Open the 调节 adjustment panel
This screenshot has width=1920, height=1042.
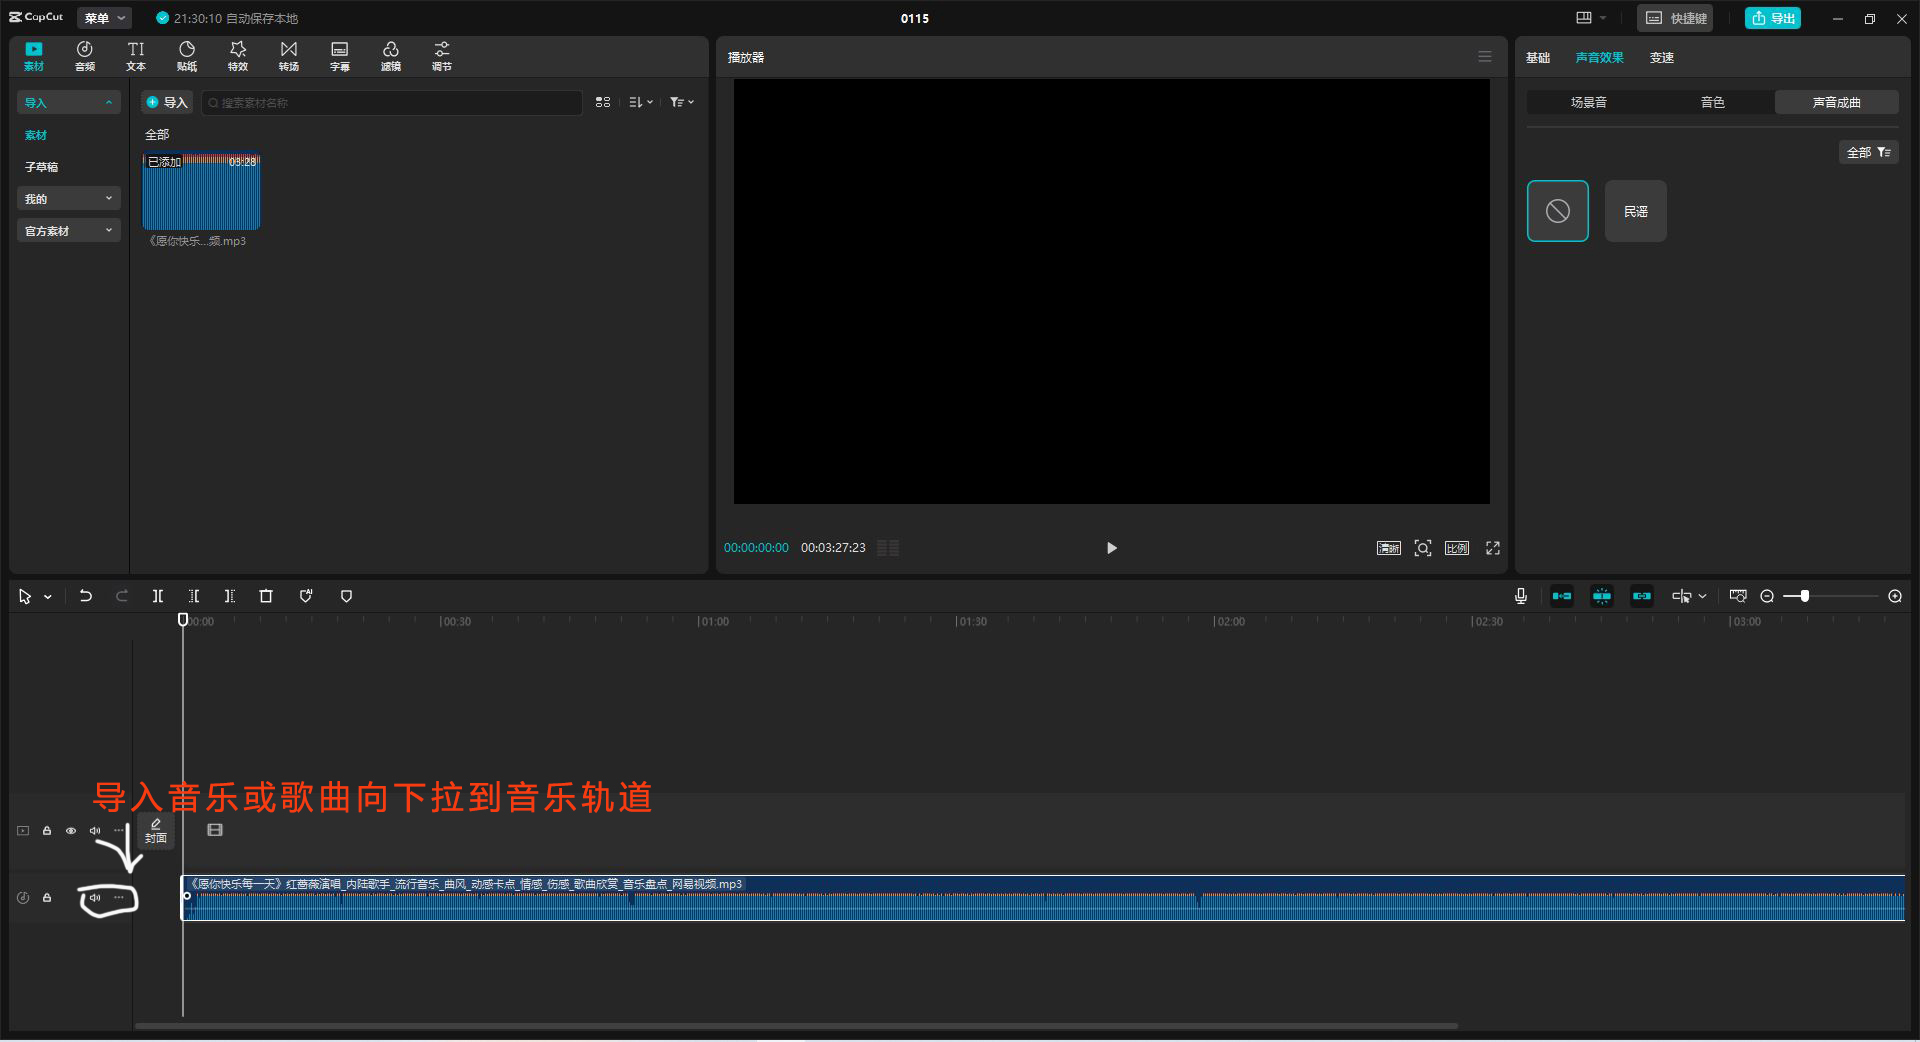coord(442,56)
